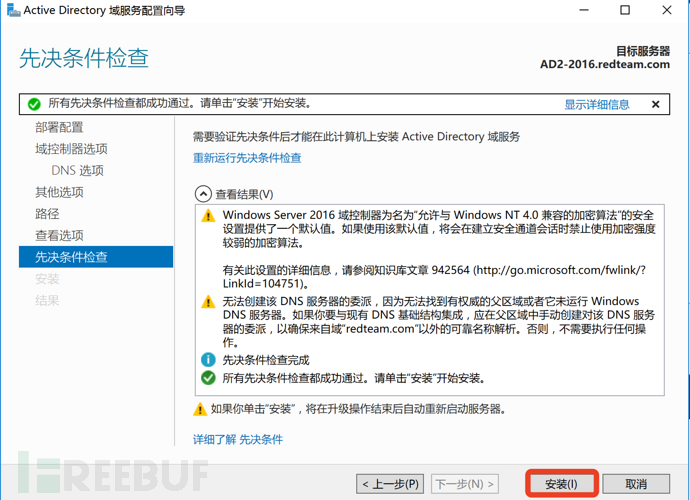Close the wizard window

click(667, 10)
